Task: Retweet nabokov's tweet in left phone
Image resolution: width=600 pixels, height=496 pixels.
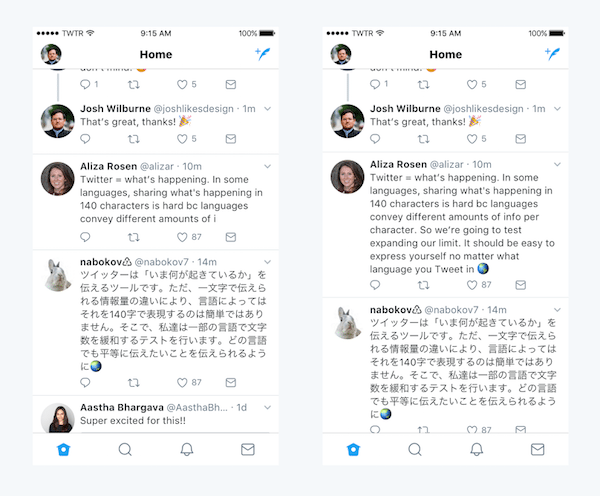Action: [134, 383]
